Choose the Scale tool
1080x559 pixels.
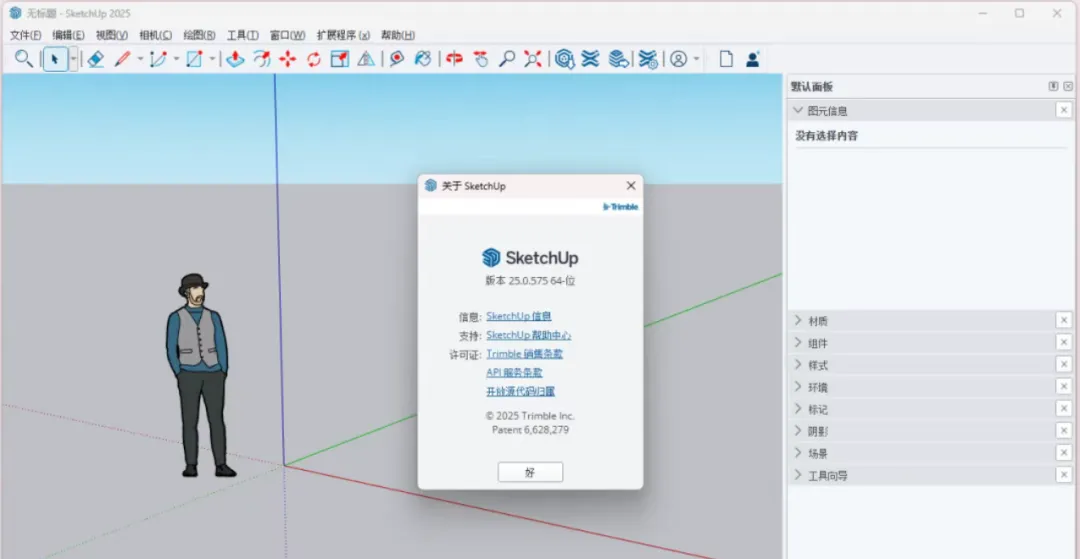point(340,59)
